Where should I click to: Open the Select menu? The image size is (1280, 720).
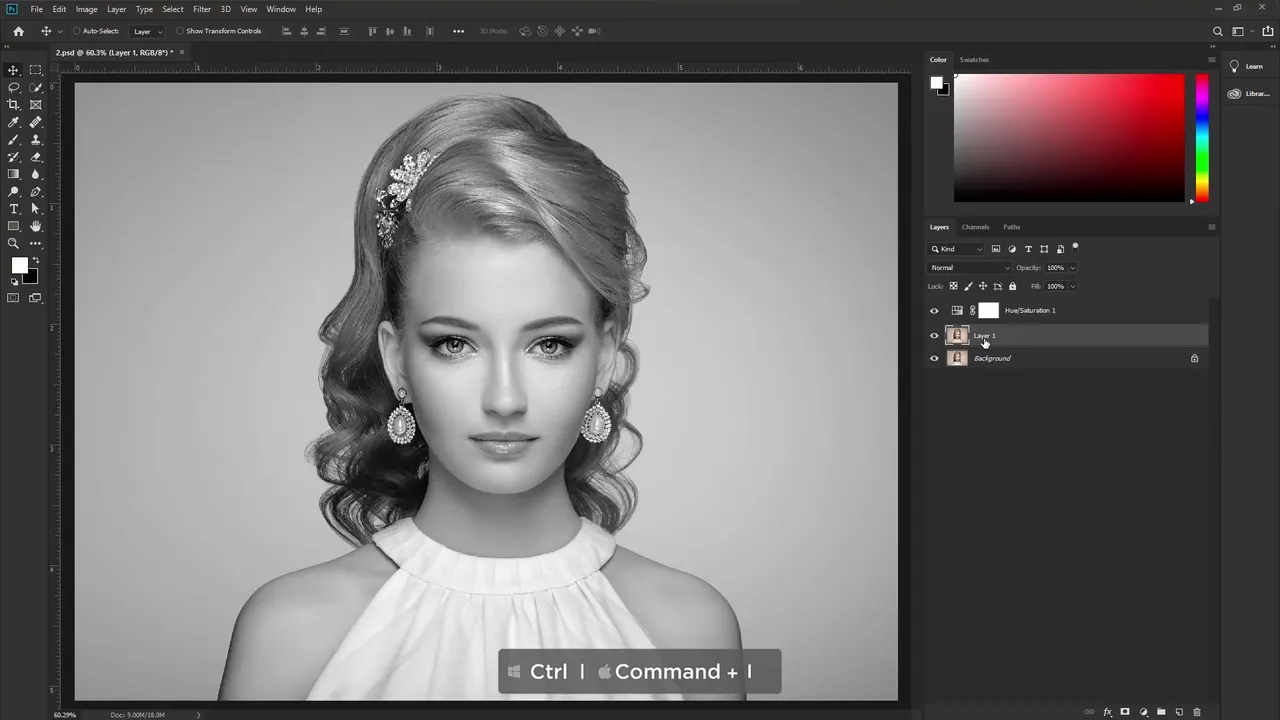(x=173, y=9)
